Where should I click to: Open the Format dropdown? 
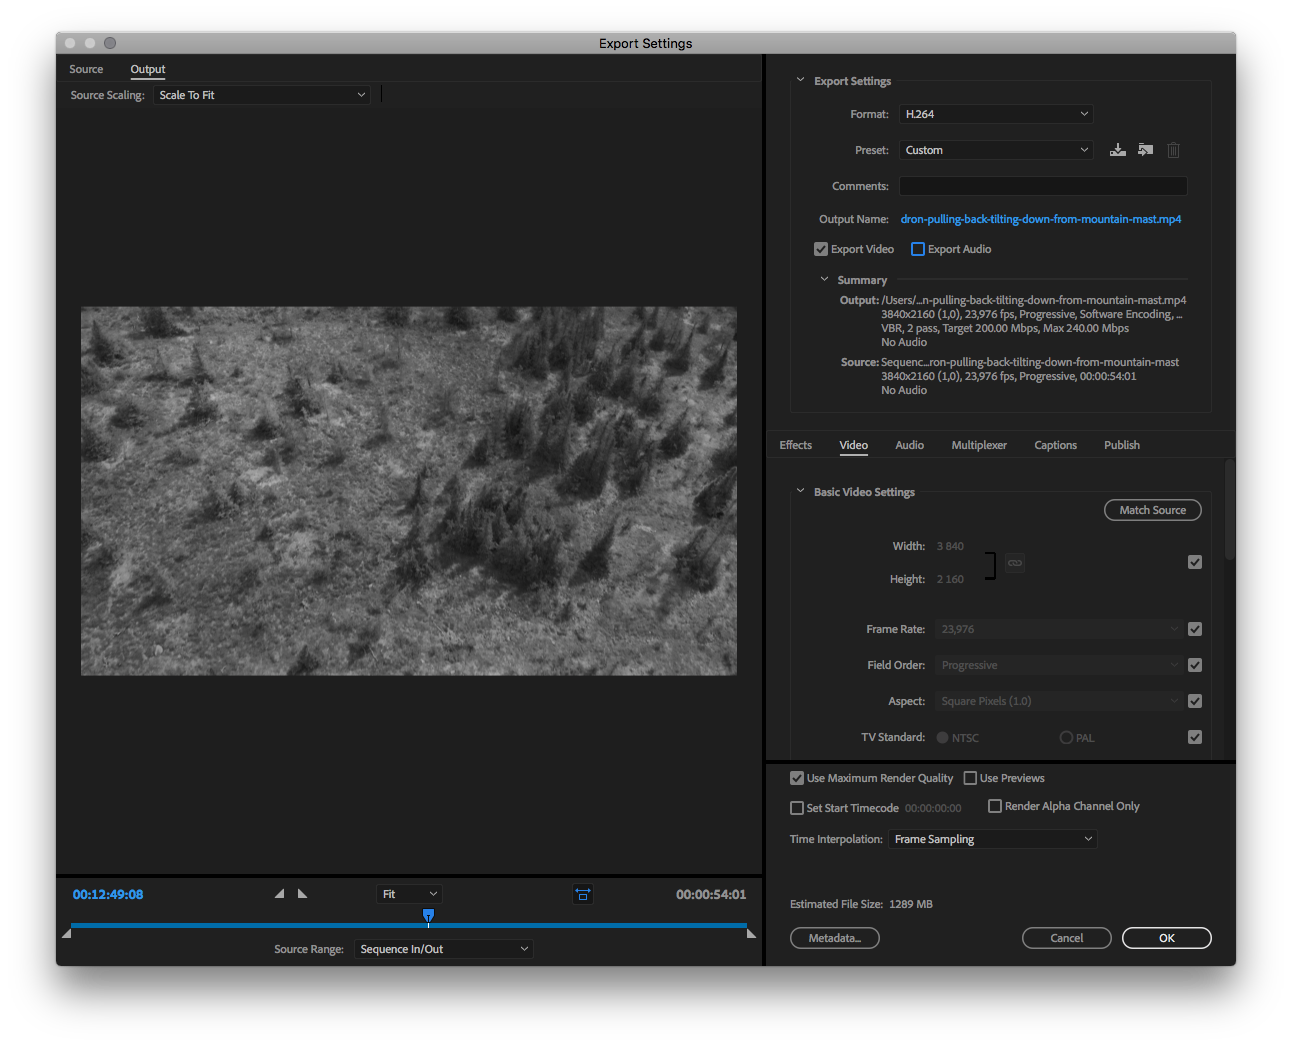coord(995,113)
